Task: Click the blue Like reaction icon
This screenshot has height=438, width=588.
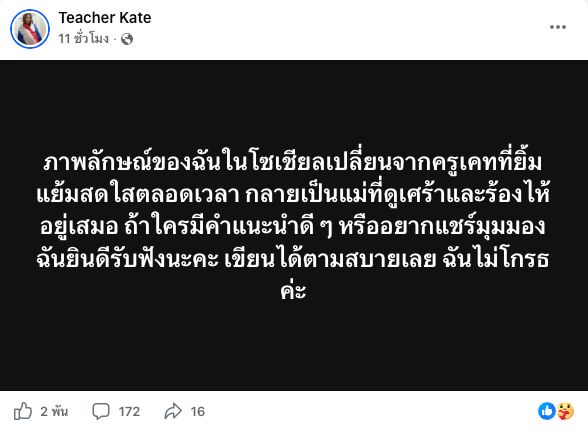Action: (x=547, y=411)
